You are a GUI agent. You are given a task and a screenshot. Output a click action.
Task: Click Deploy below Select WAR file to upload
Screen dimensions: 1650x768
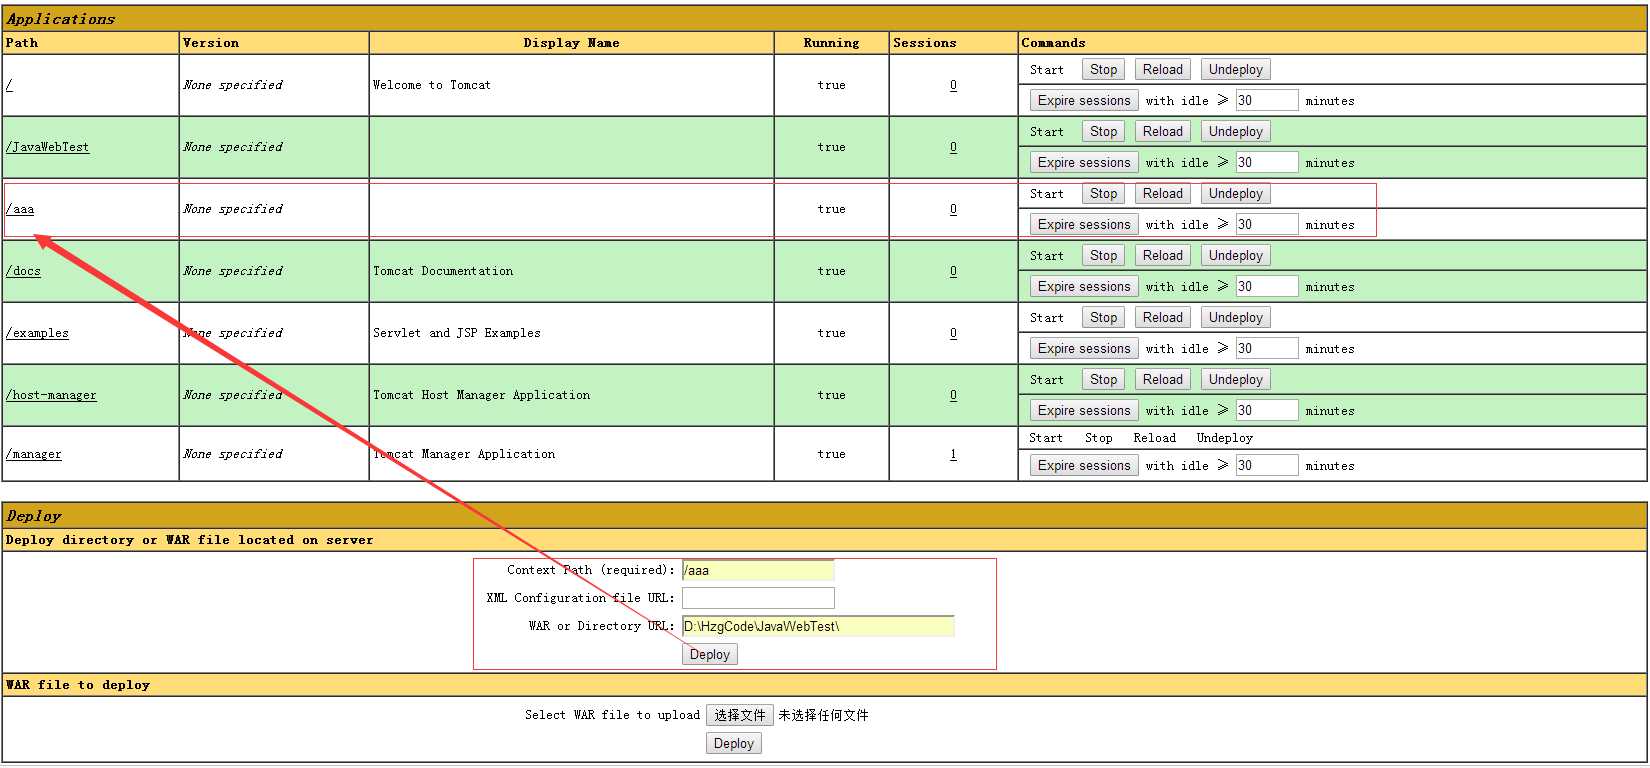733,743
